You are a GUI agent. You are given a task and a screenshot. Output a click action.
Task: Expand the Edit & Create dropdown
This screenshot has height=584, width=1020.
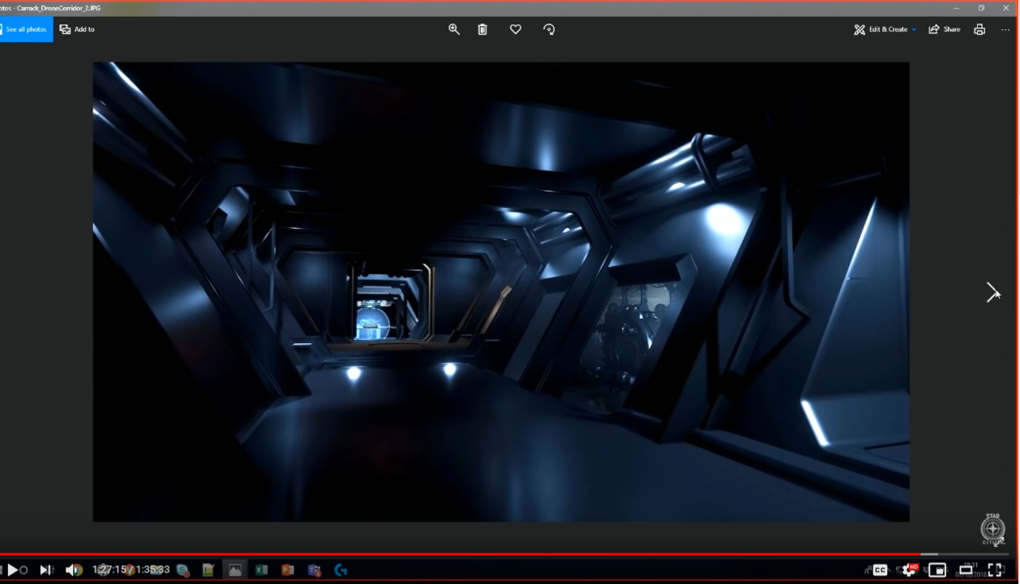[x=885, y=30]
